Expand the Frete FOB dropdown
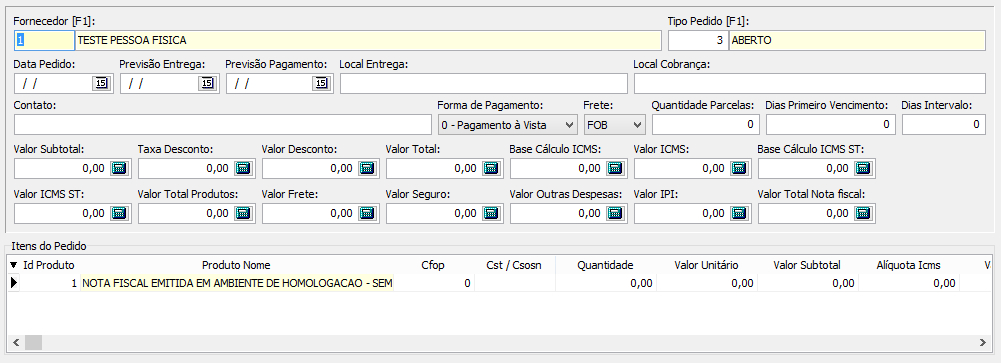Image resolution: width=1002 pixels, height=363 pixels. coord(637,125)
